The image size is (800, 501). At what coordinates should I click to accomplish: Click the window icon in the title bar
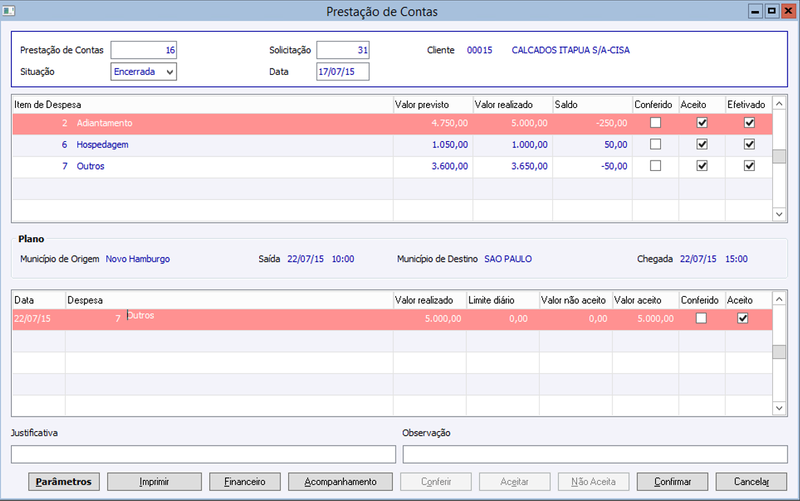9,10
